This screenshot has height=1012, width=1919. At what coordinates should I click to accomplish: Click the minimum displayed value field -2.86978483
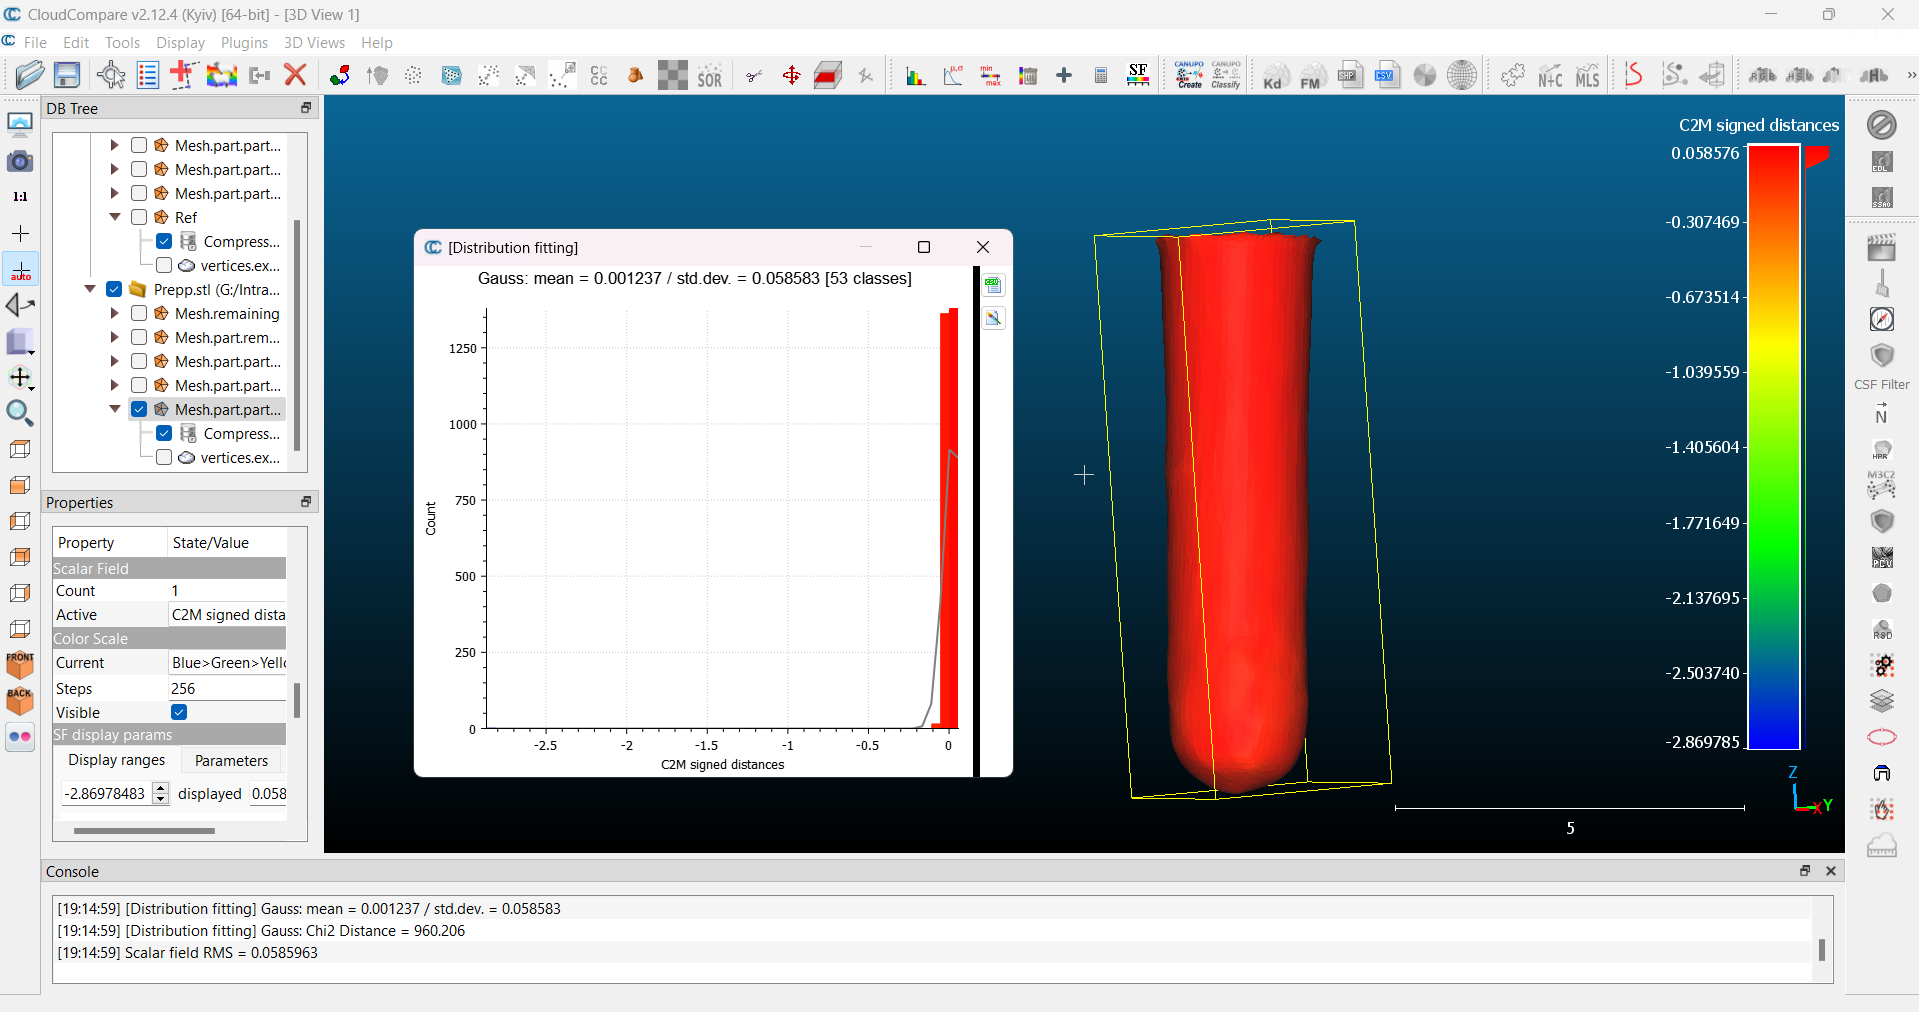tap(106, 794)
